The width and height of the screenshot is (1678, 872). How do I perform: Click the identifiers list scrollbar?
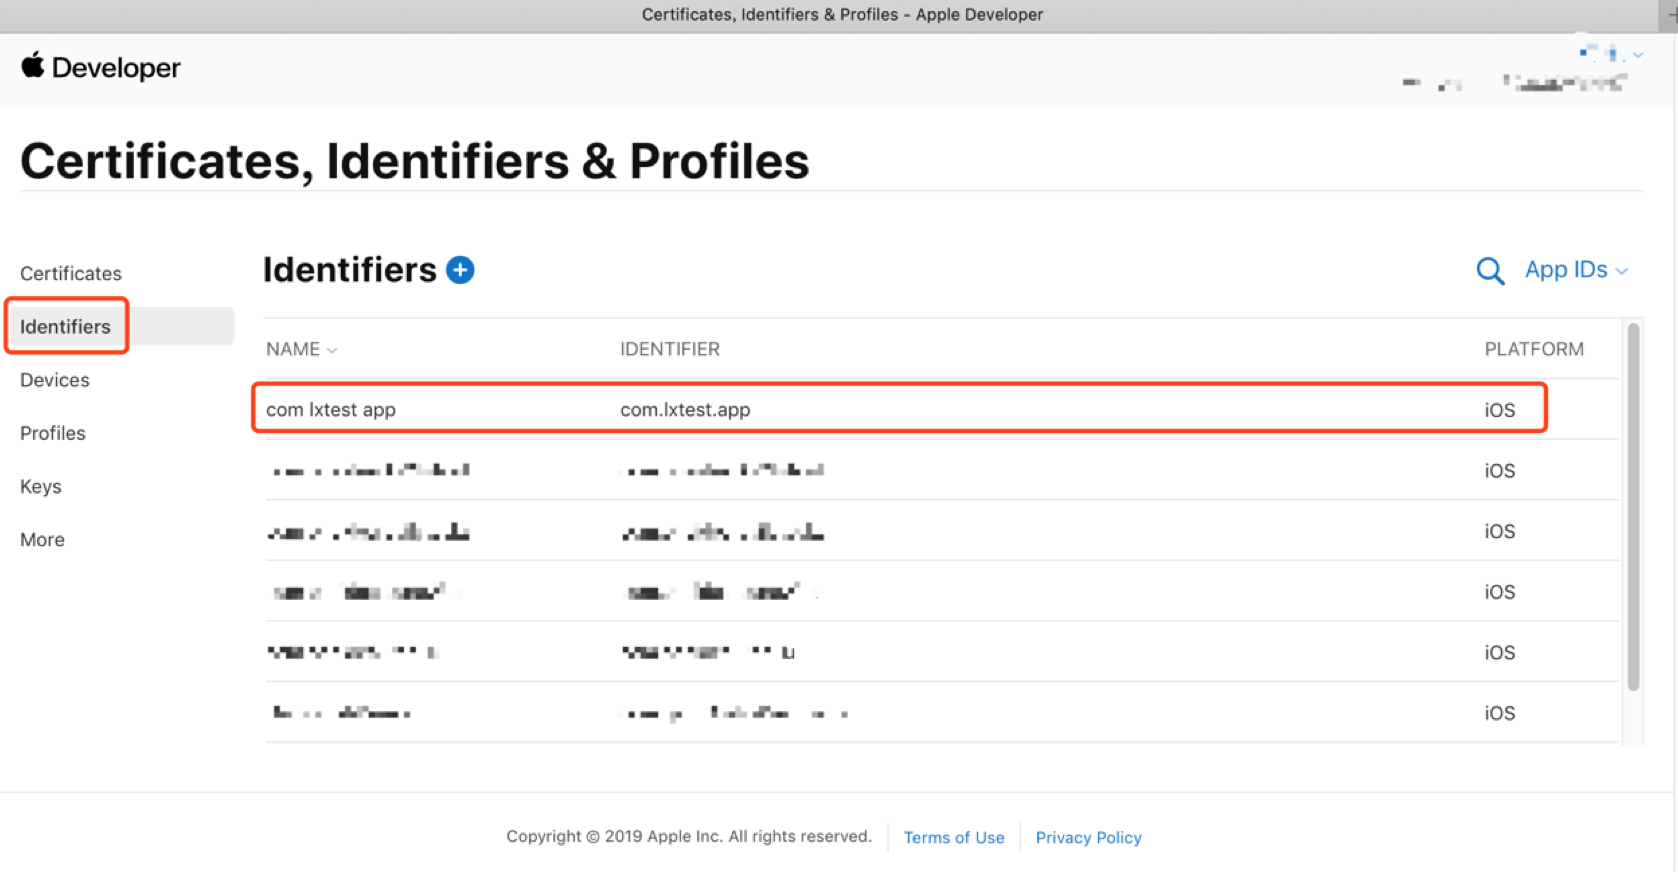coord(1633,506)
